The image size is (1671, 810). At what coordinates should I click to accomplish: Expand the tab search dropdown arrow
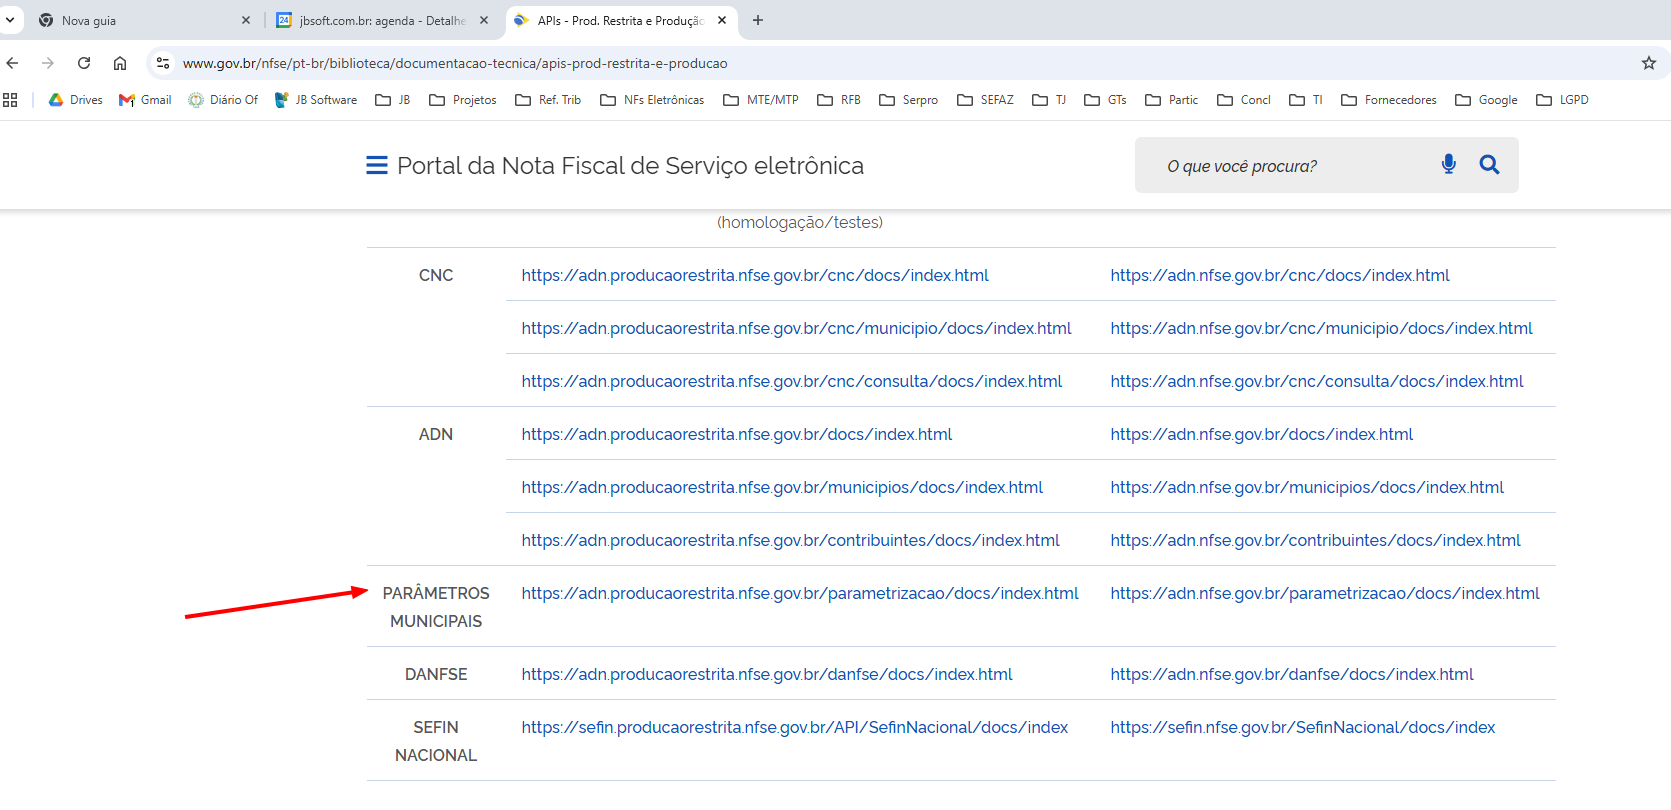[10, 20]
